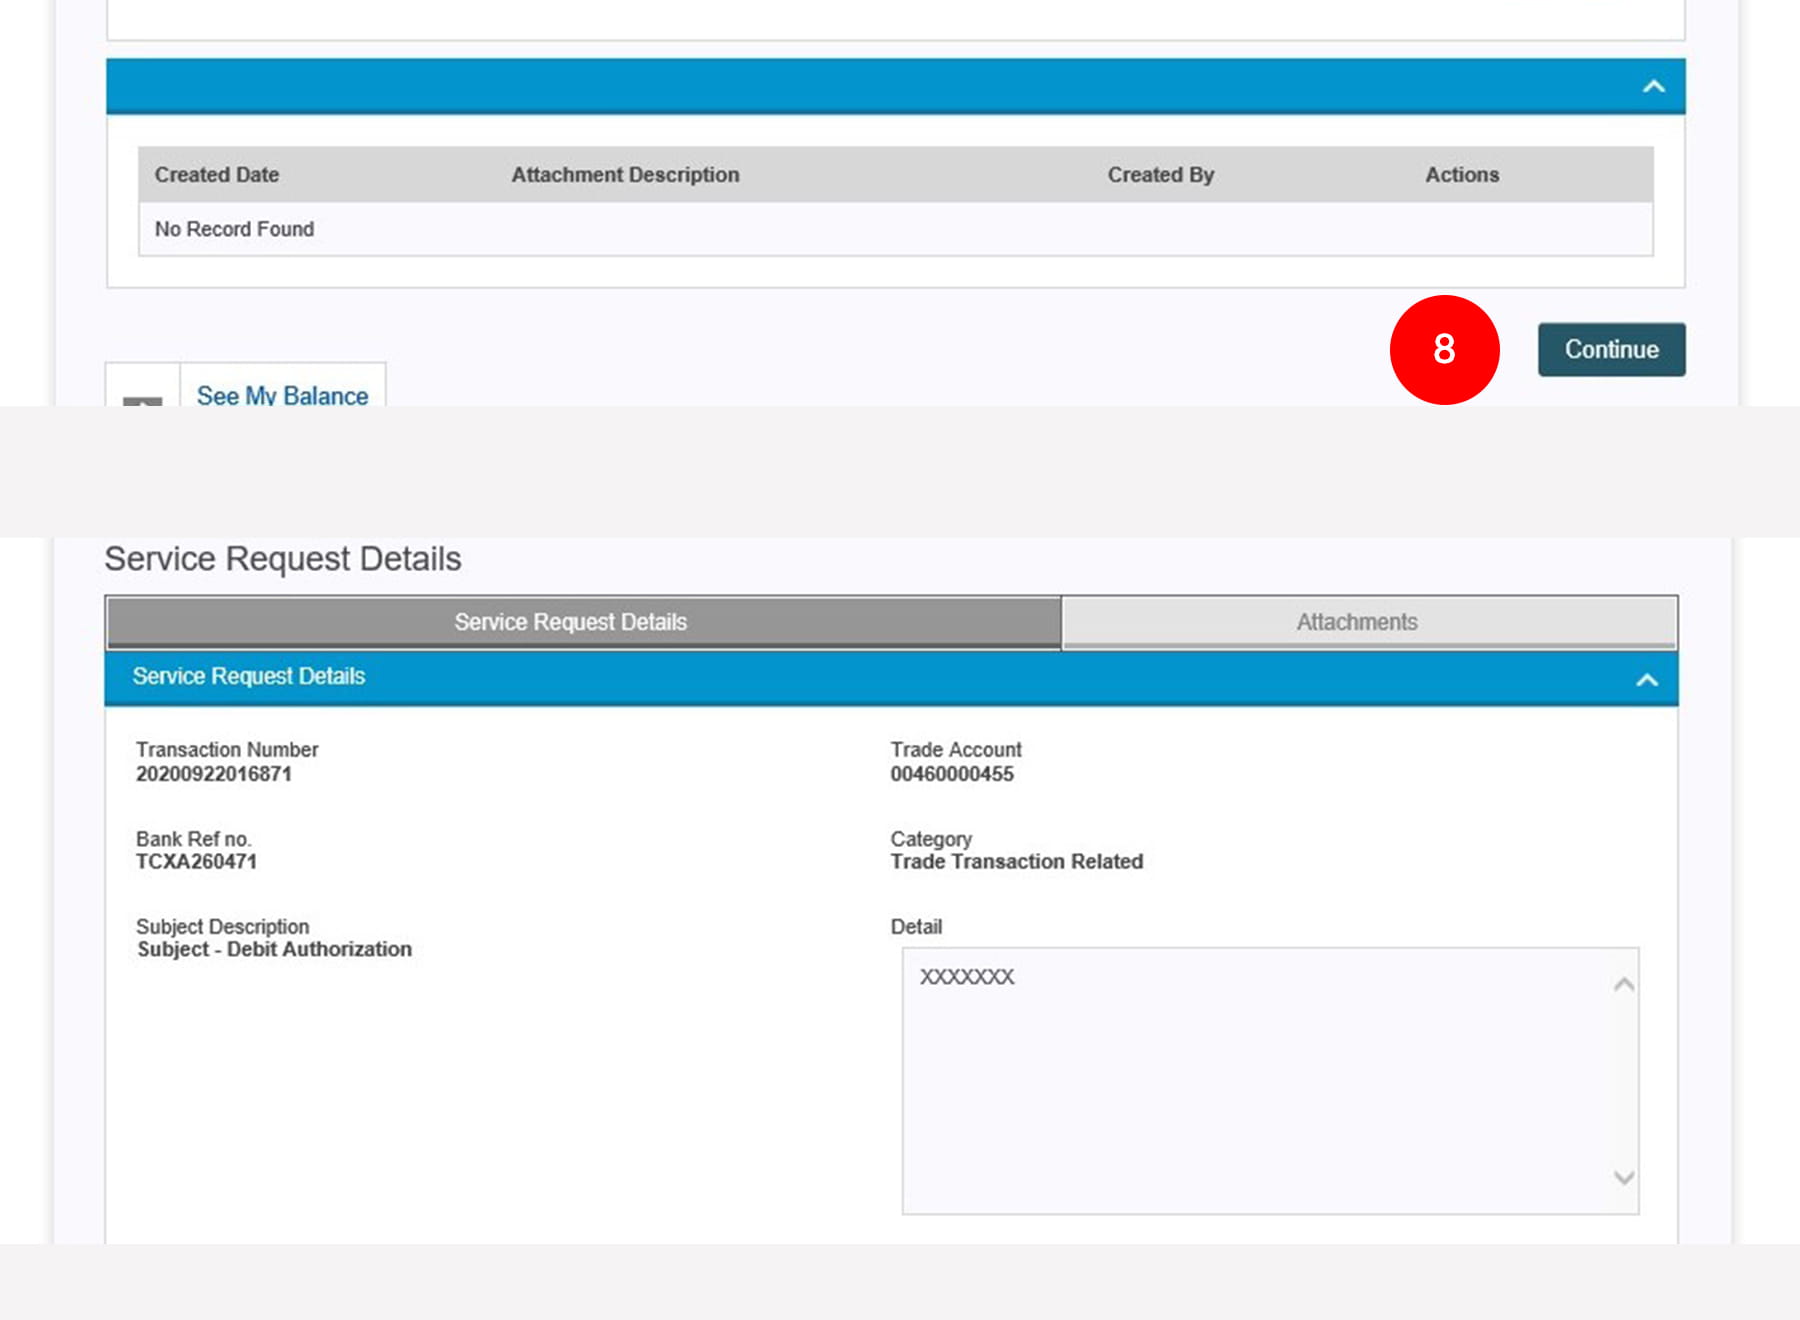1800x1320 pixels.
Task: Click the Attachment Description column header
Action: click(625, 175)
